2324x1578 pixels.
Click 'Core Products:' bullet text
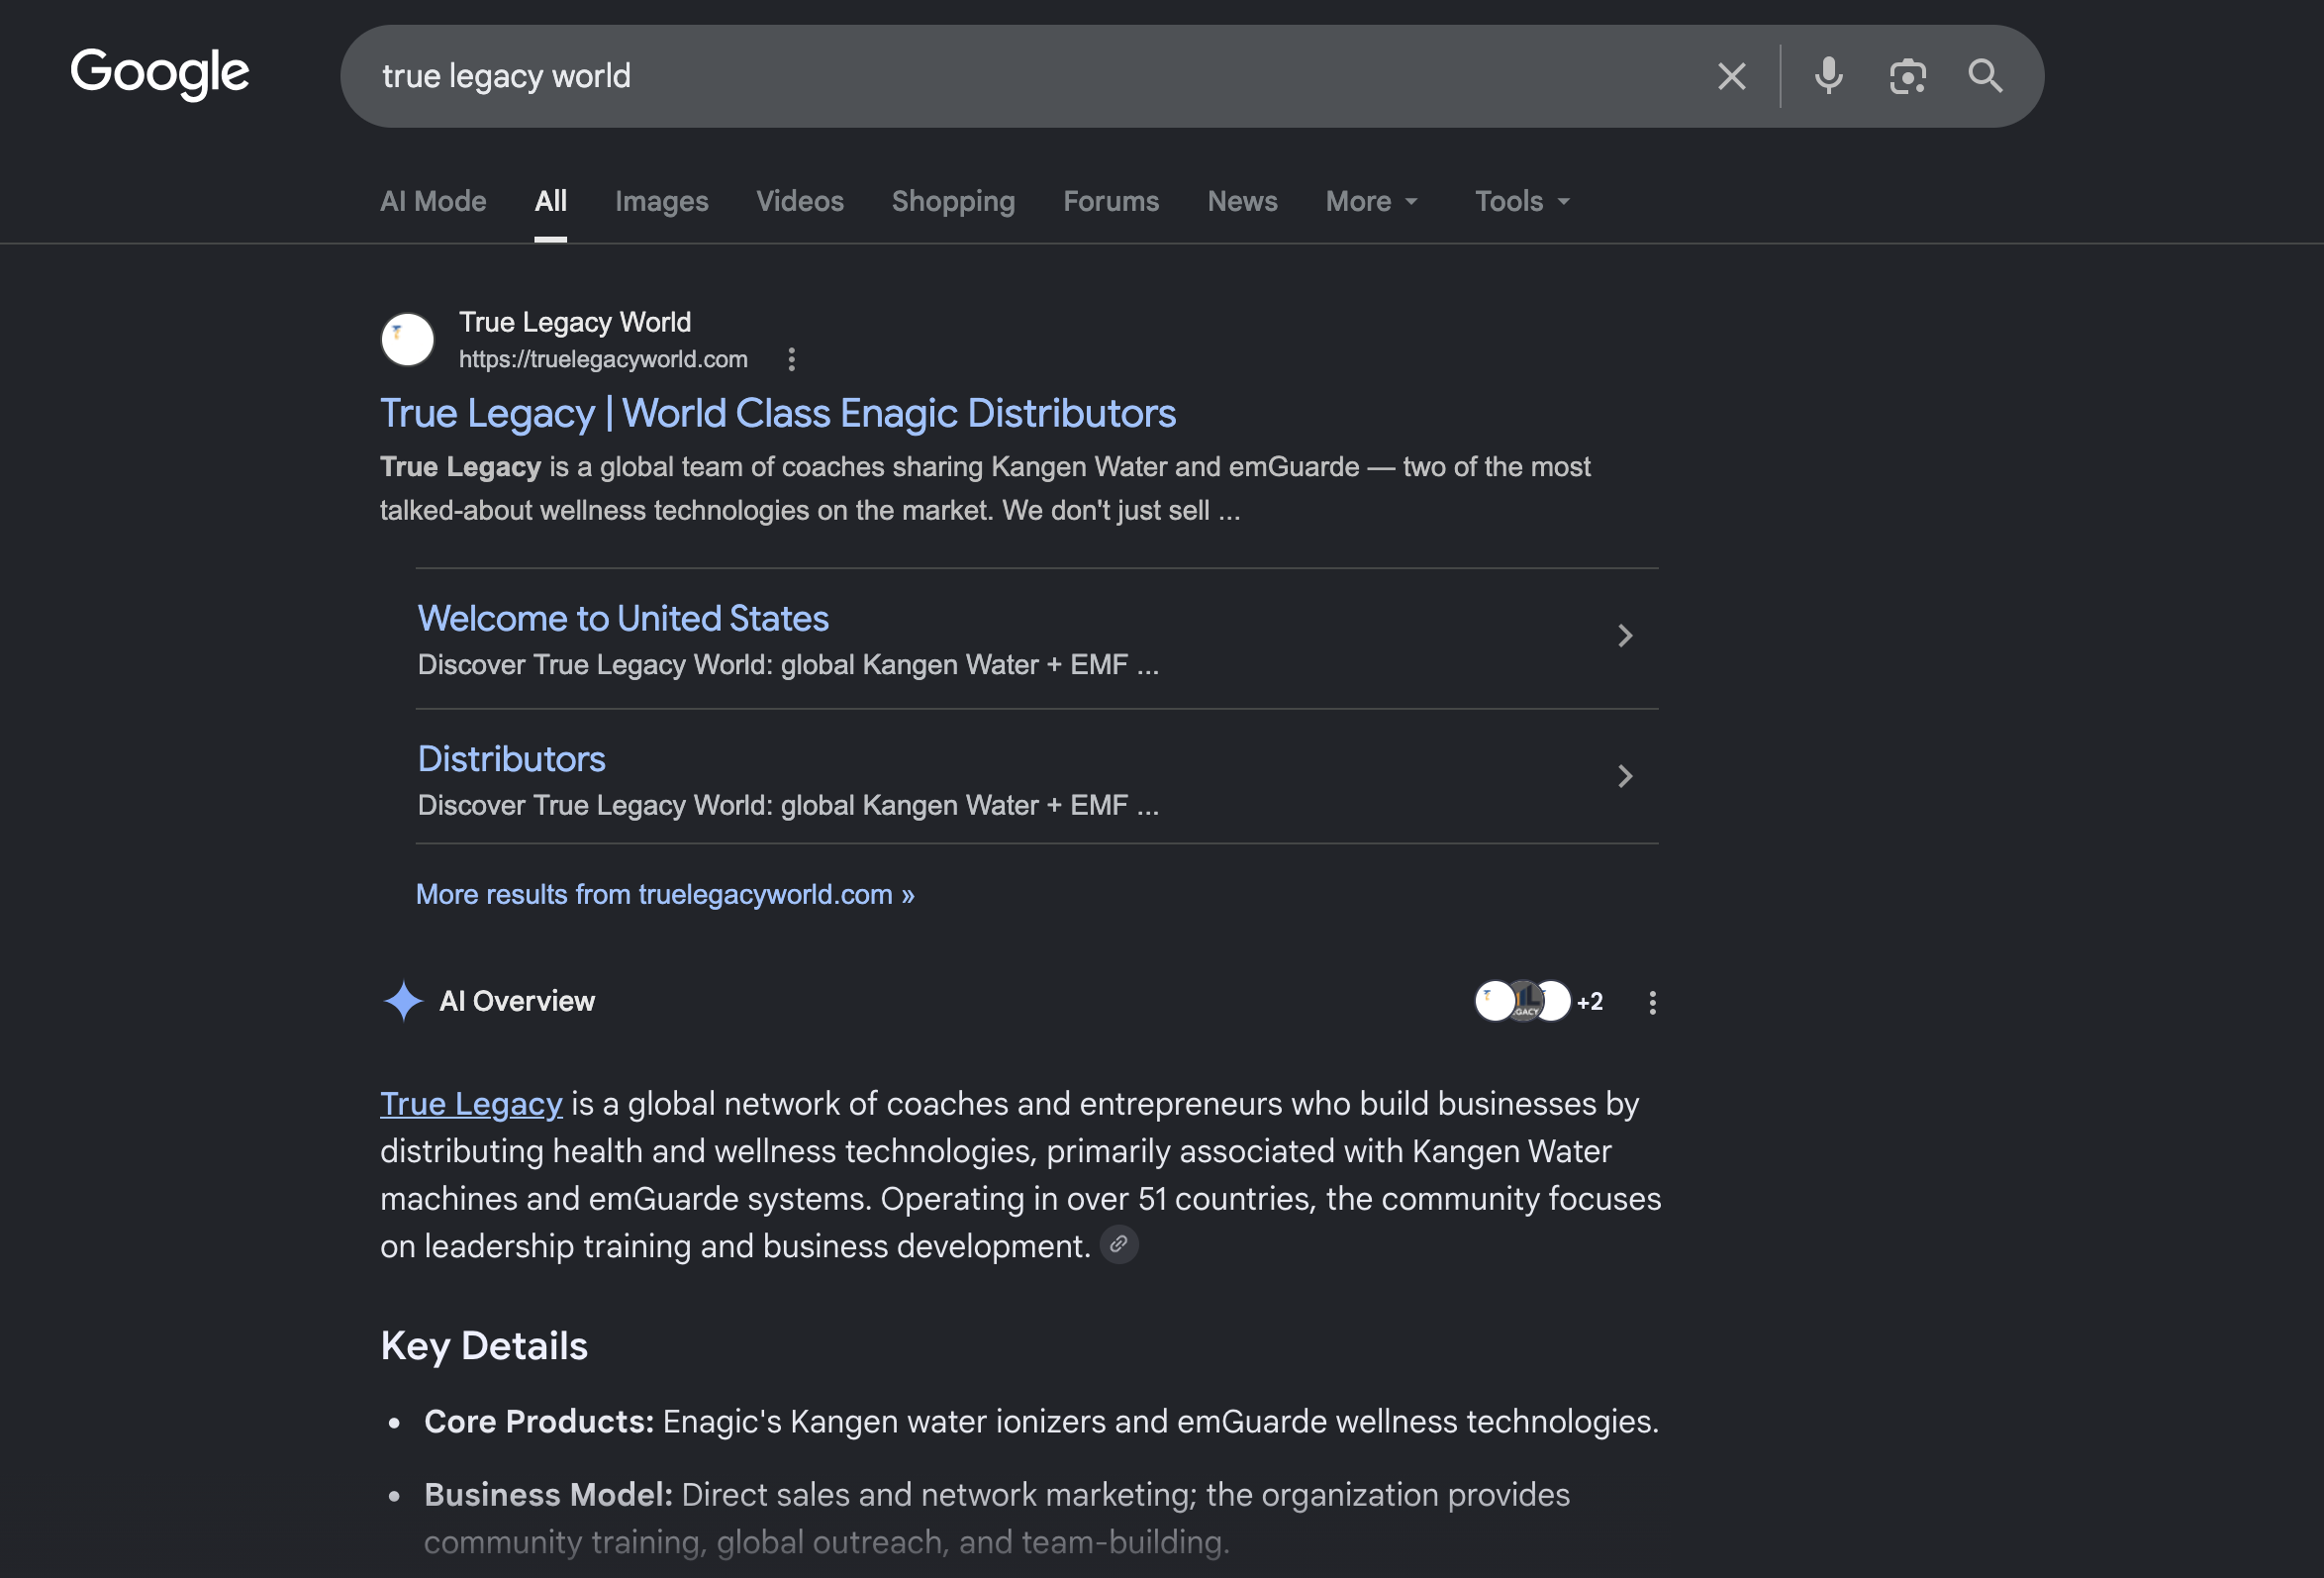point(539,1421)
